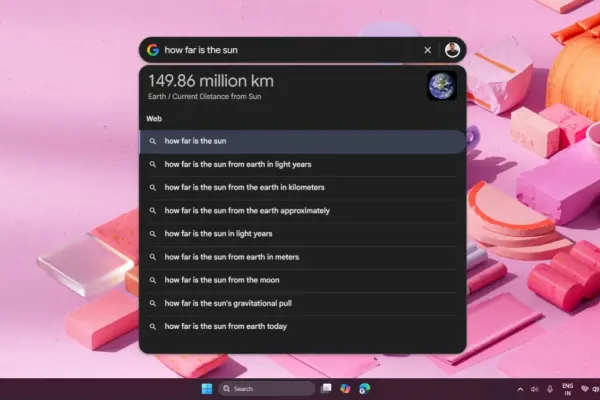600x400 pixels.
Task: Select highlighted suggestion 'how far is the sun'
Action: 302,141
